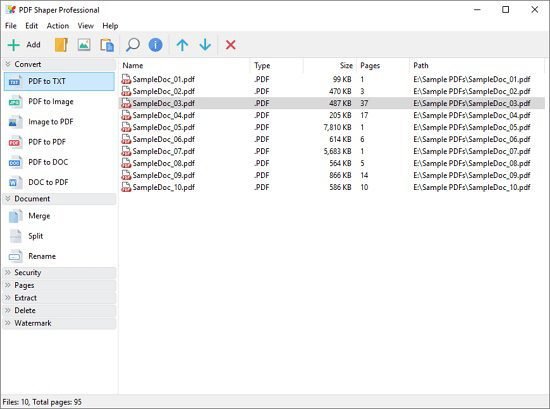The image size is (550, 409).
Task: Sort by the Type column header
Action: [x=277, y=66]
